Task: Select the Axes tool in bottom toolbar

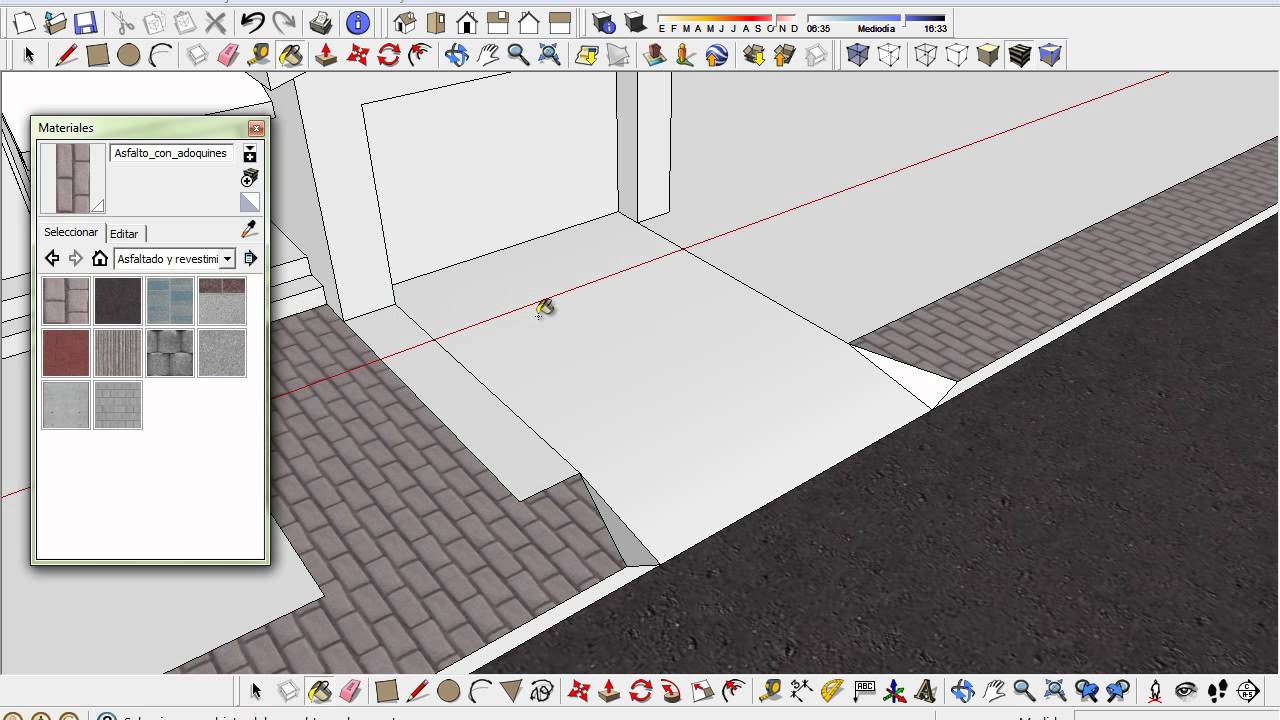Action: click(x=895, y=690)
